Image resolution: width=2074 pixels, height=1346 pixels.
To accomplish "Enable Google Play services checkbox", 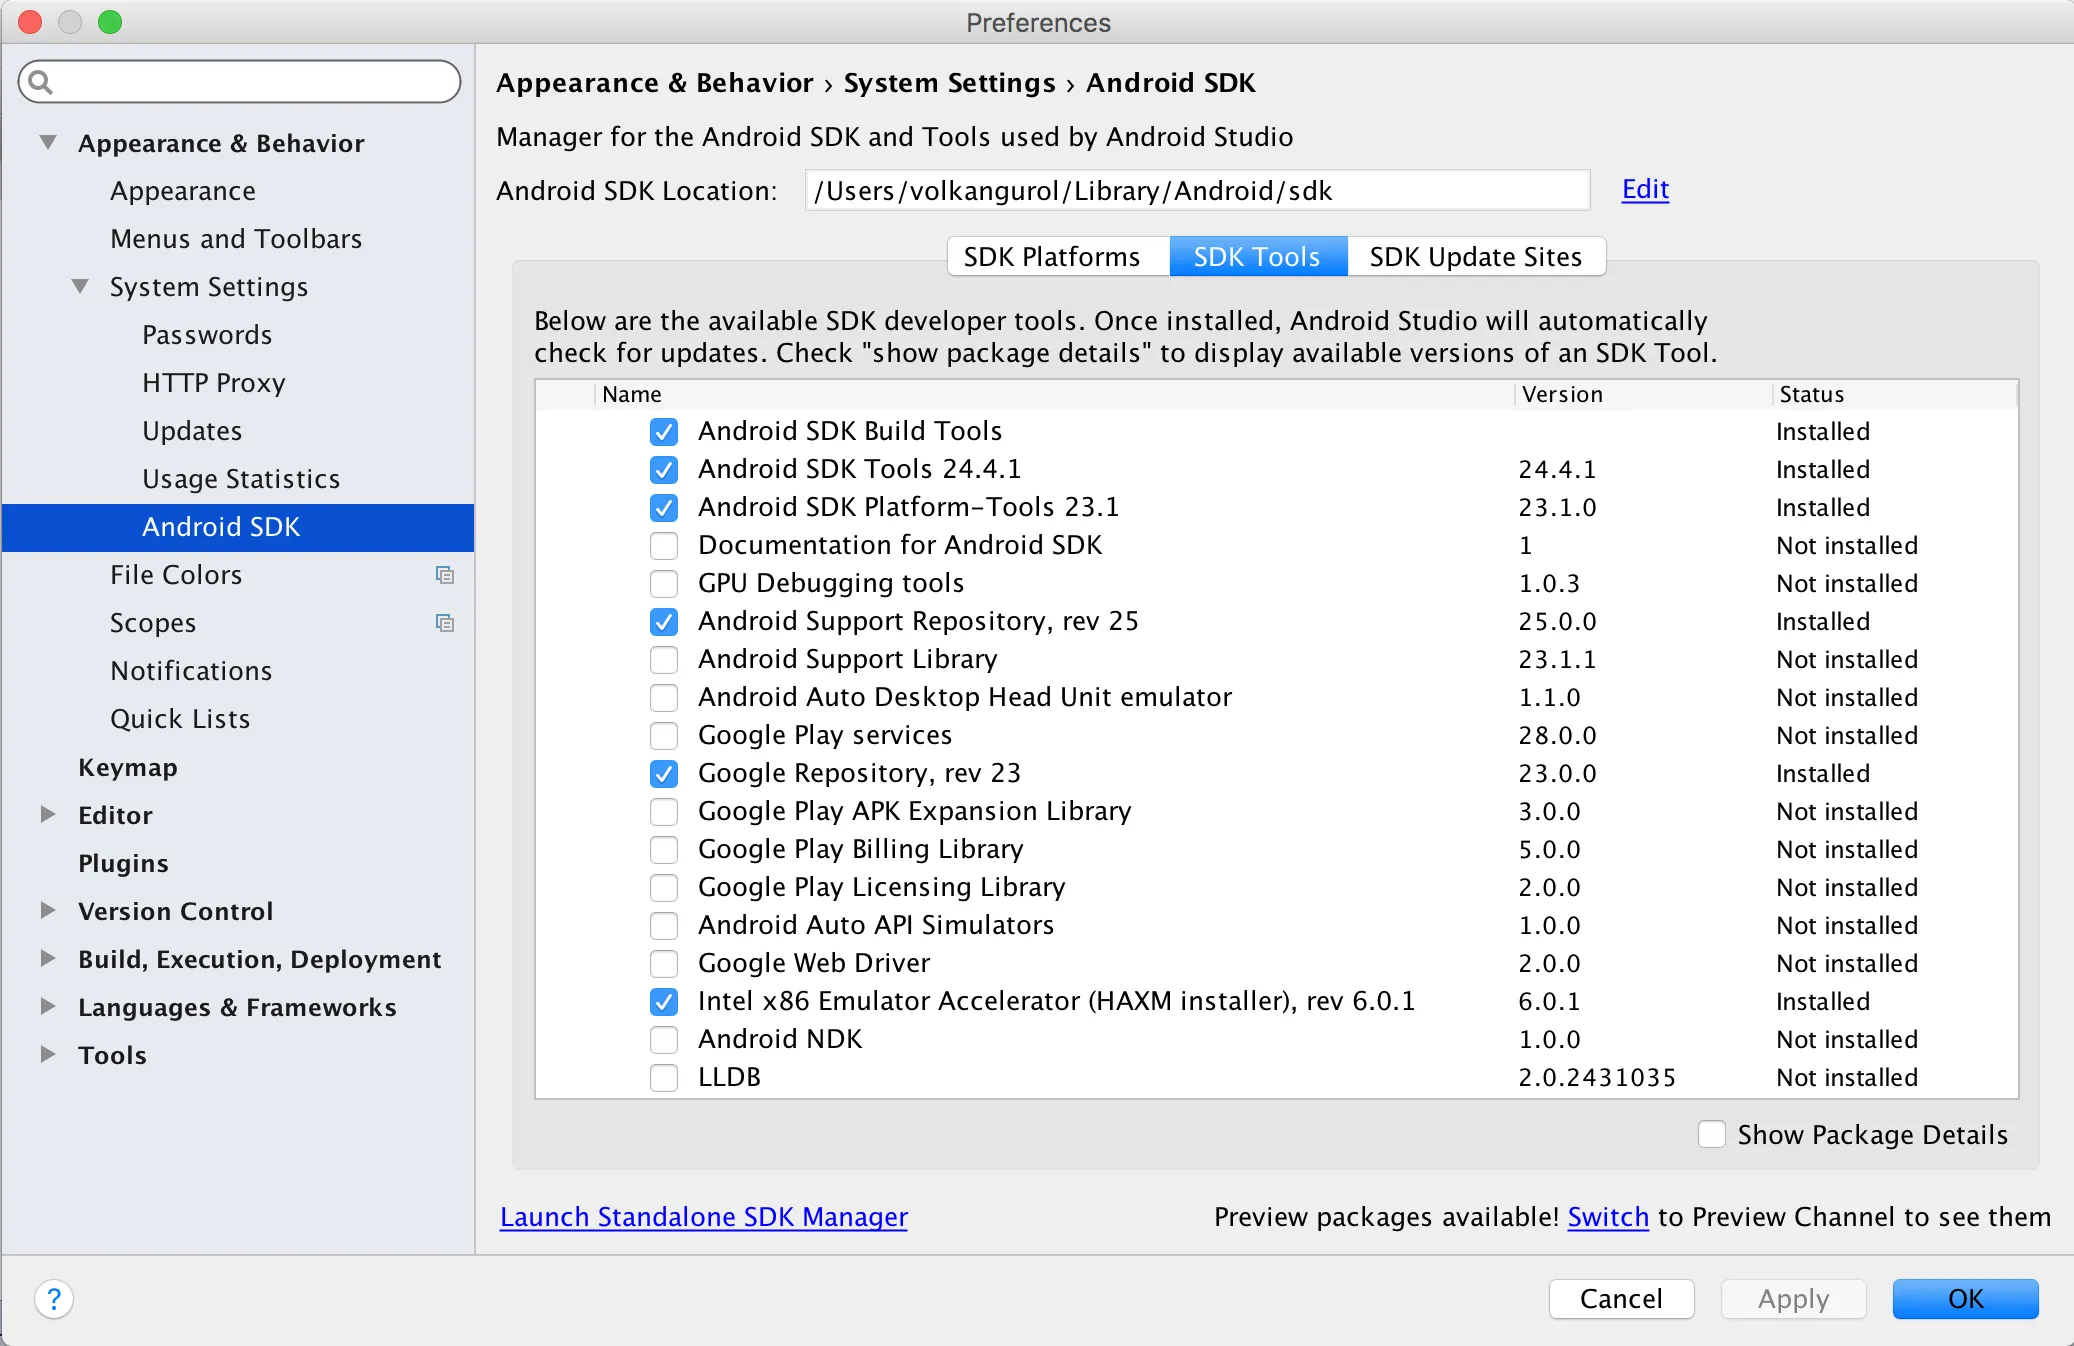I will point(664,736).
